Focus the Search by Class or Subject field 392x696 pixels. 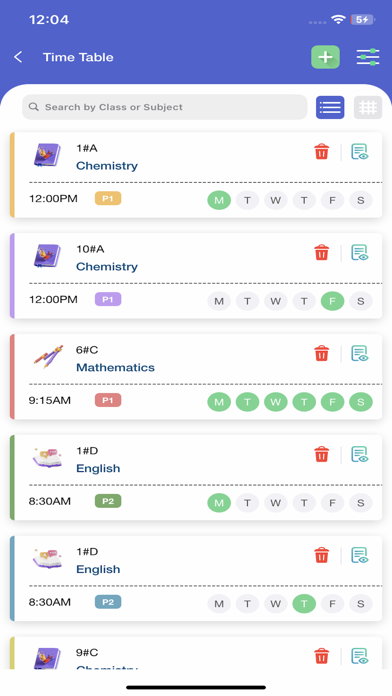click(x=165, y=107)
